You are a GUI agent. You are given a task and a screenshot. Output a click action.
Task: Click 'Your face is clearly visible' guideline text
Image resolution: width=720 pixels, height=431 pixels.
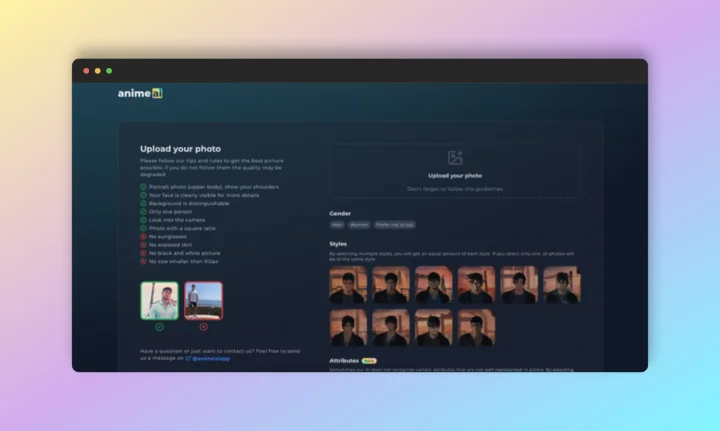tap(204, 195)
